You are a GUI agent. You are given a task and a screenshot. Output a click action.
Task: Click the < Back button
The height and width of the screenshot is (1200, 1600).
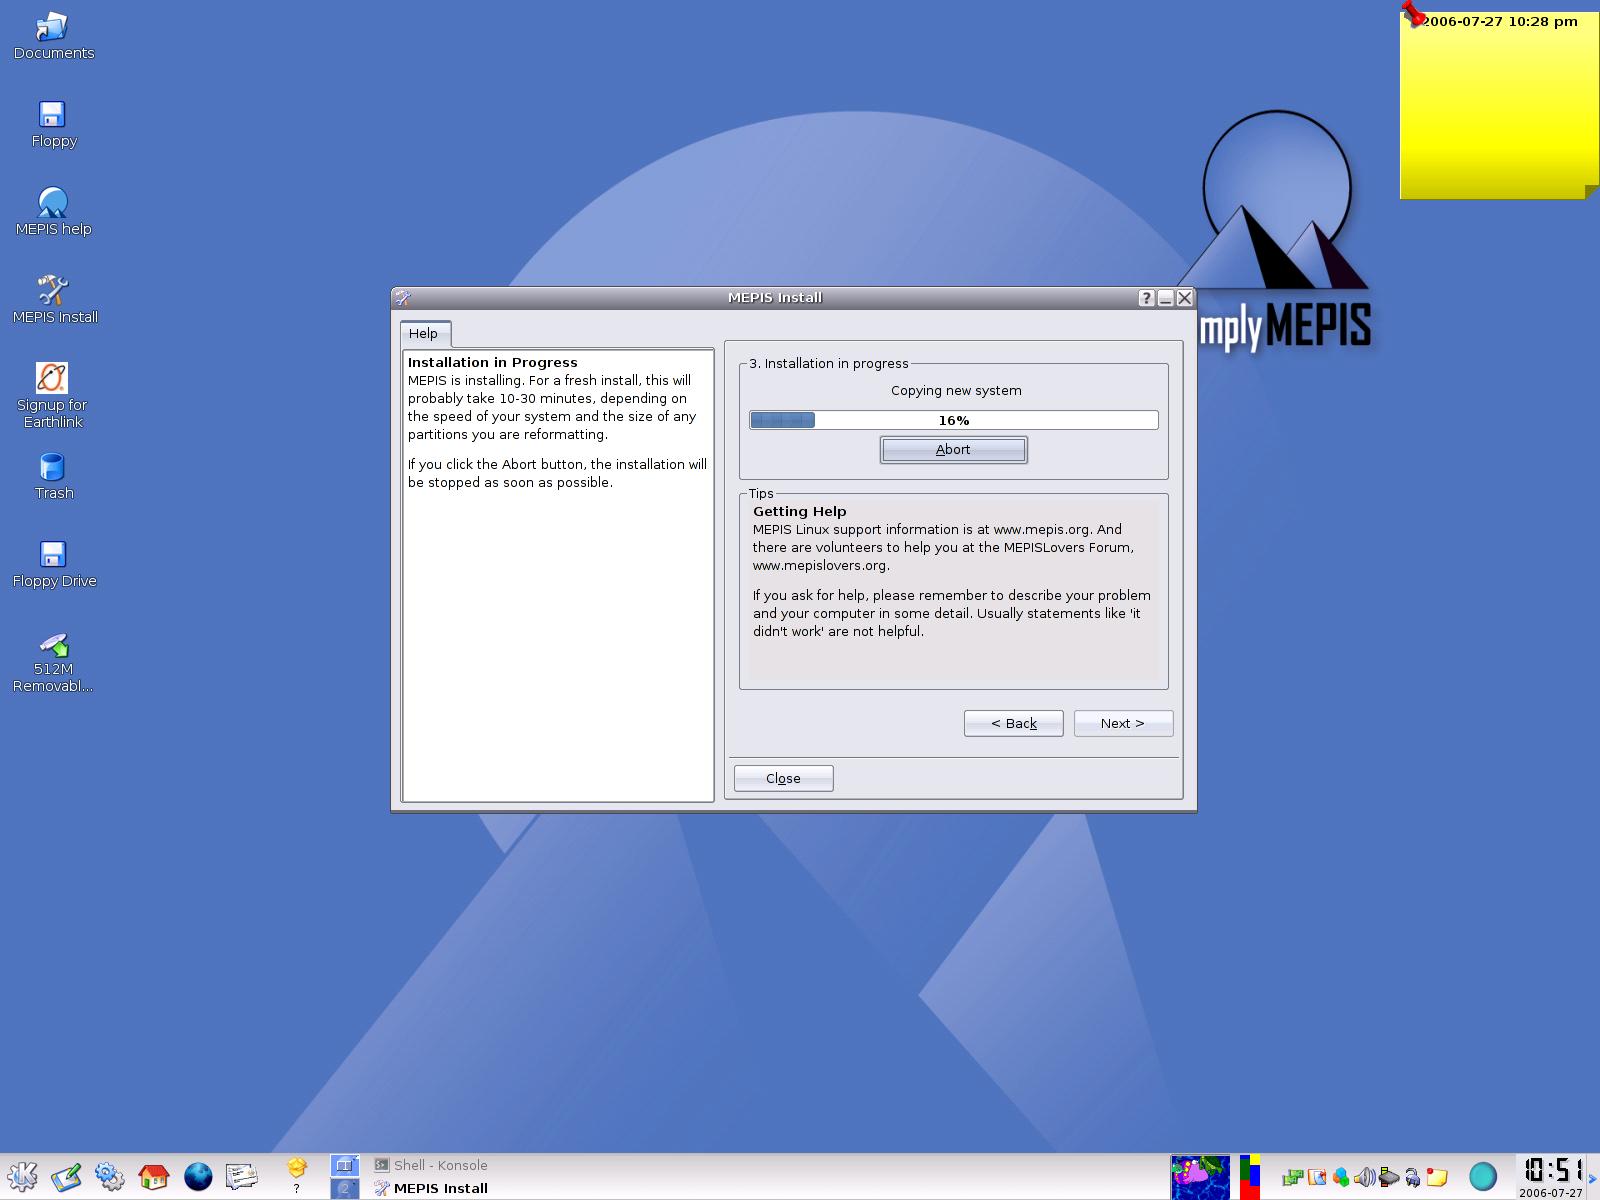click(1013, 723)
